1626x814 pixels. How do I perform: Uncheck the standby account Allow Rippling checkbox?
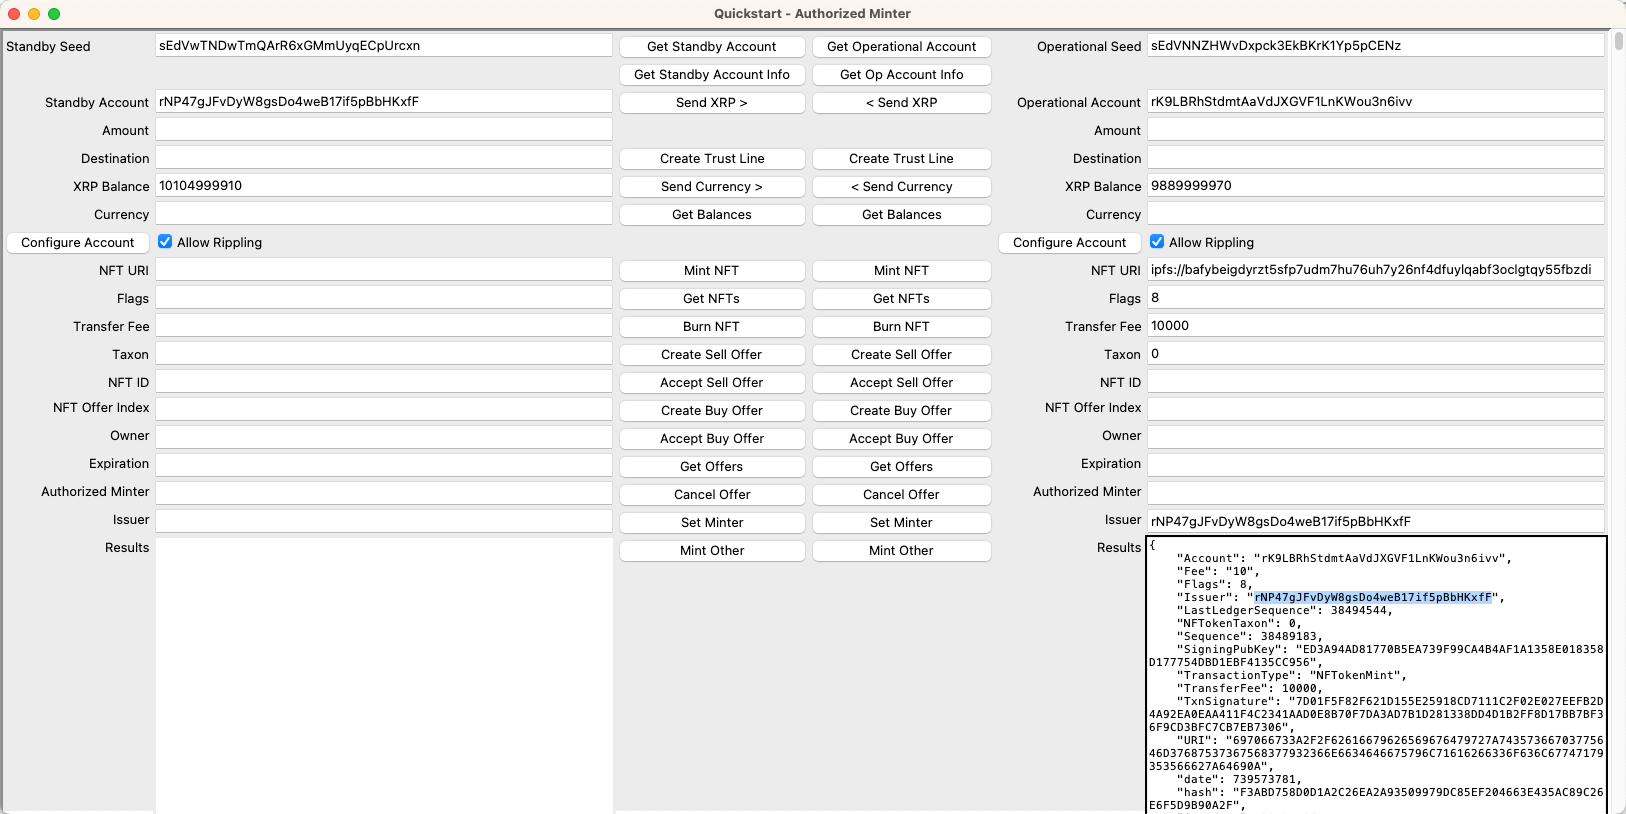(165, 242)
